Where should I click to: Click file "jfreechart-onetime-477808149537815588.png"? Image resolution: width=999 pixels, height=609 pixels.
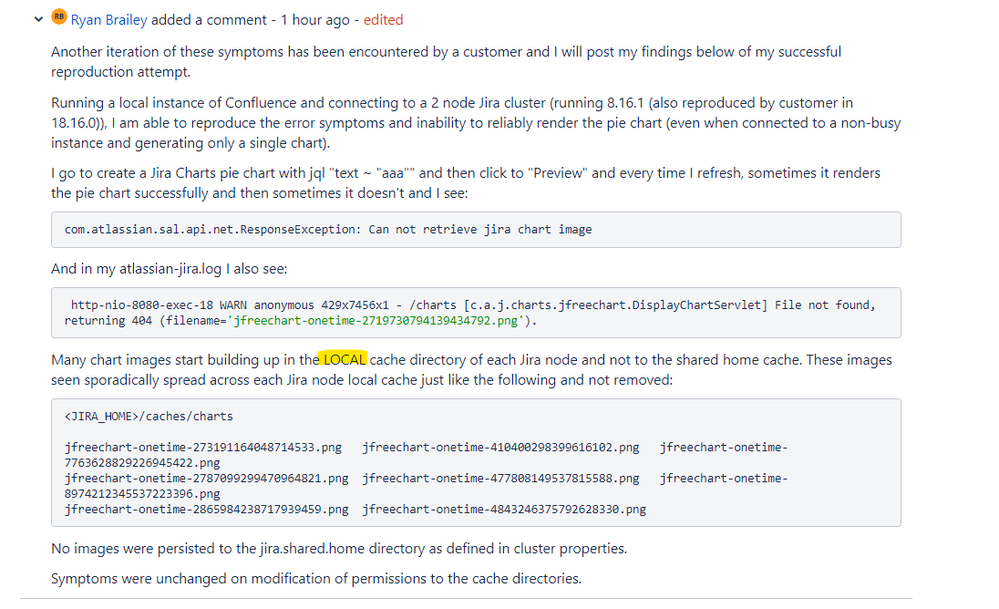tap(501, 478)
